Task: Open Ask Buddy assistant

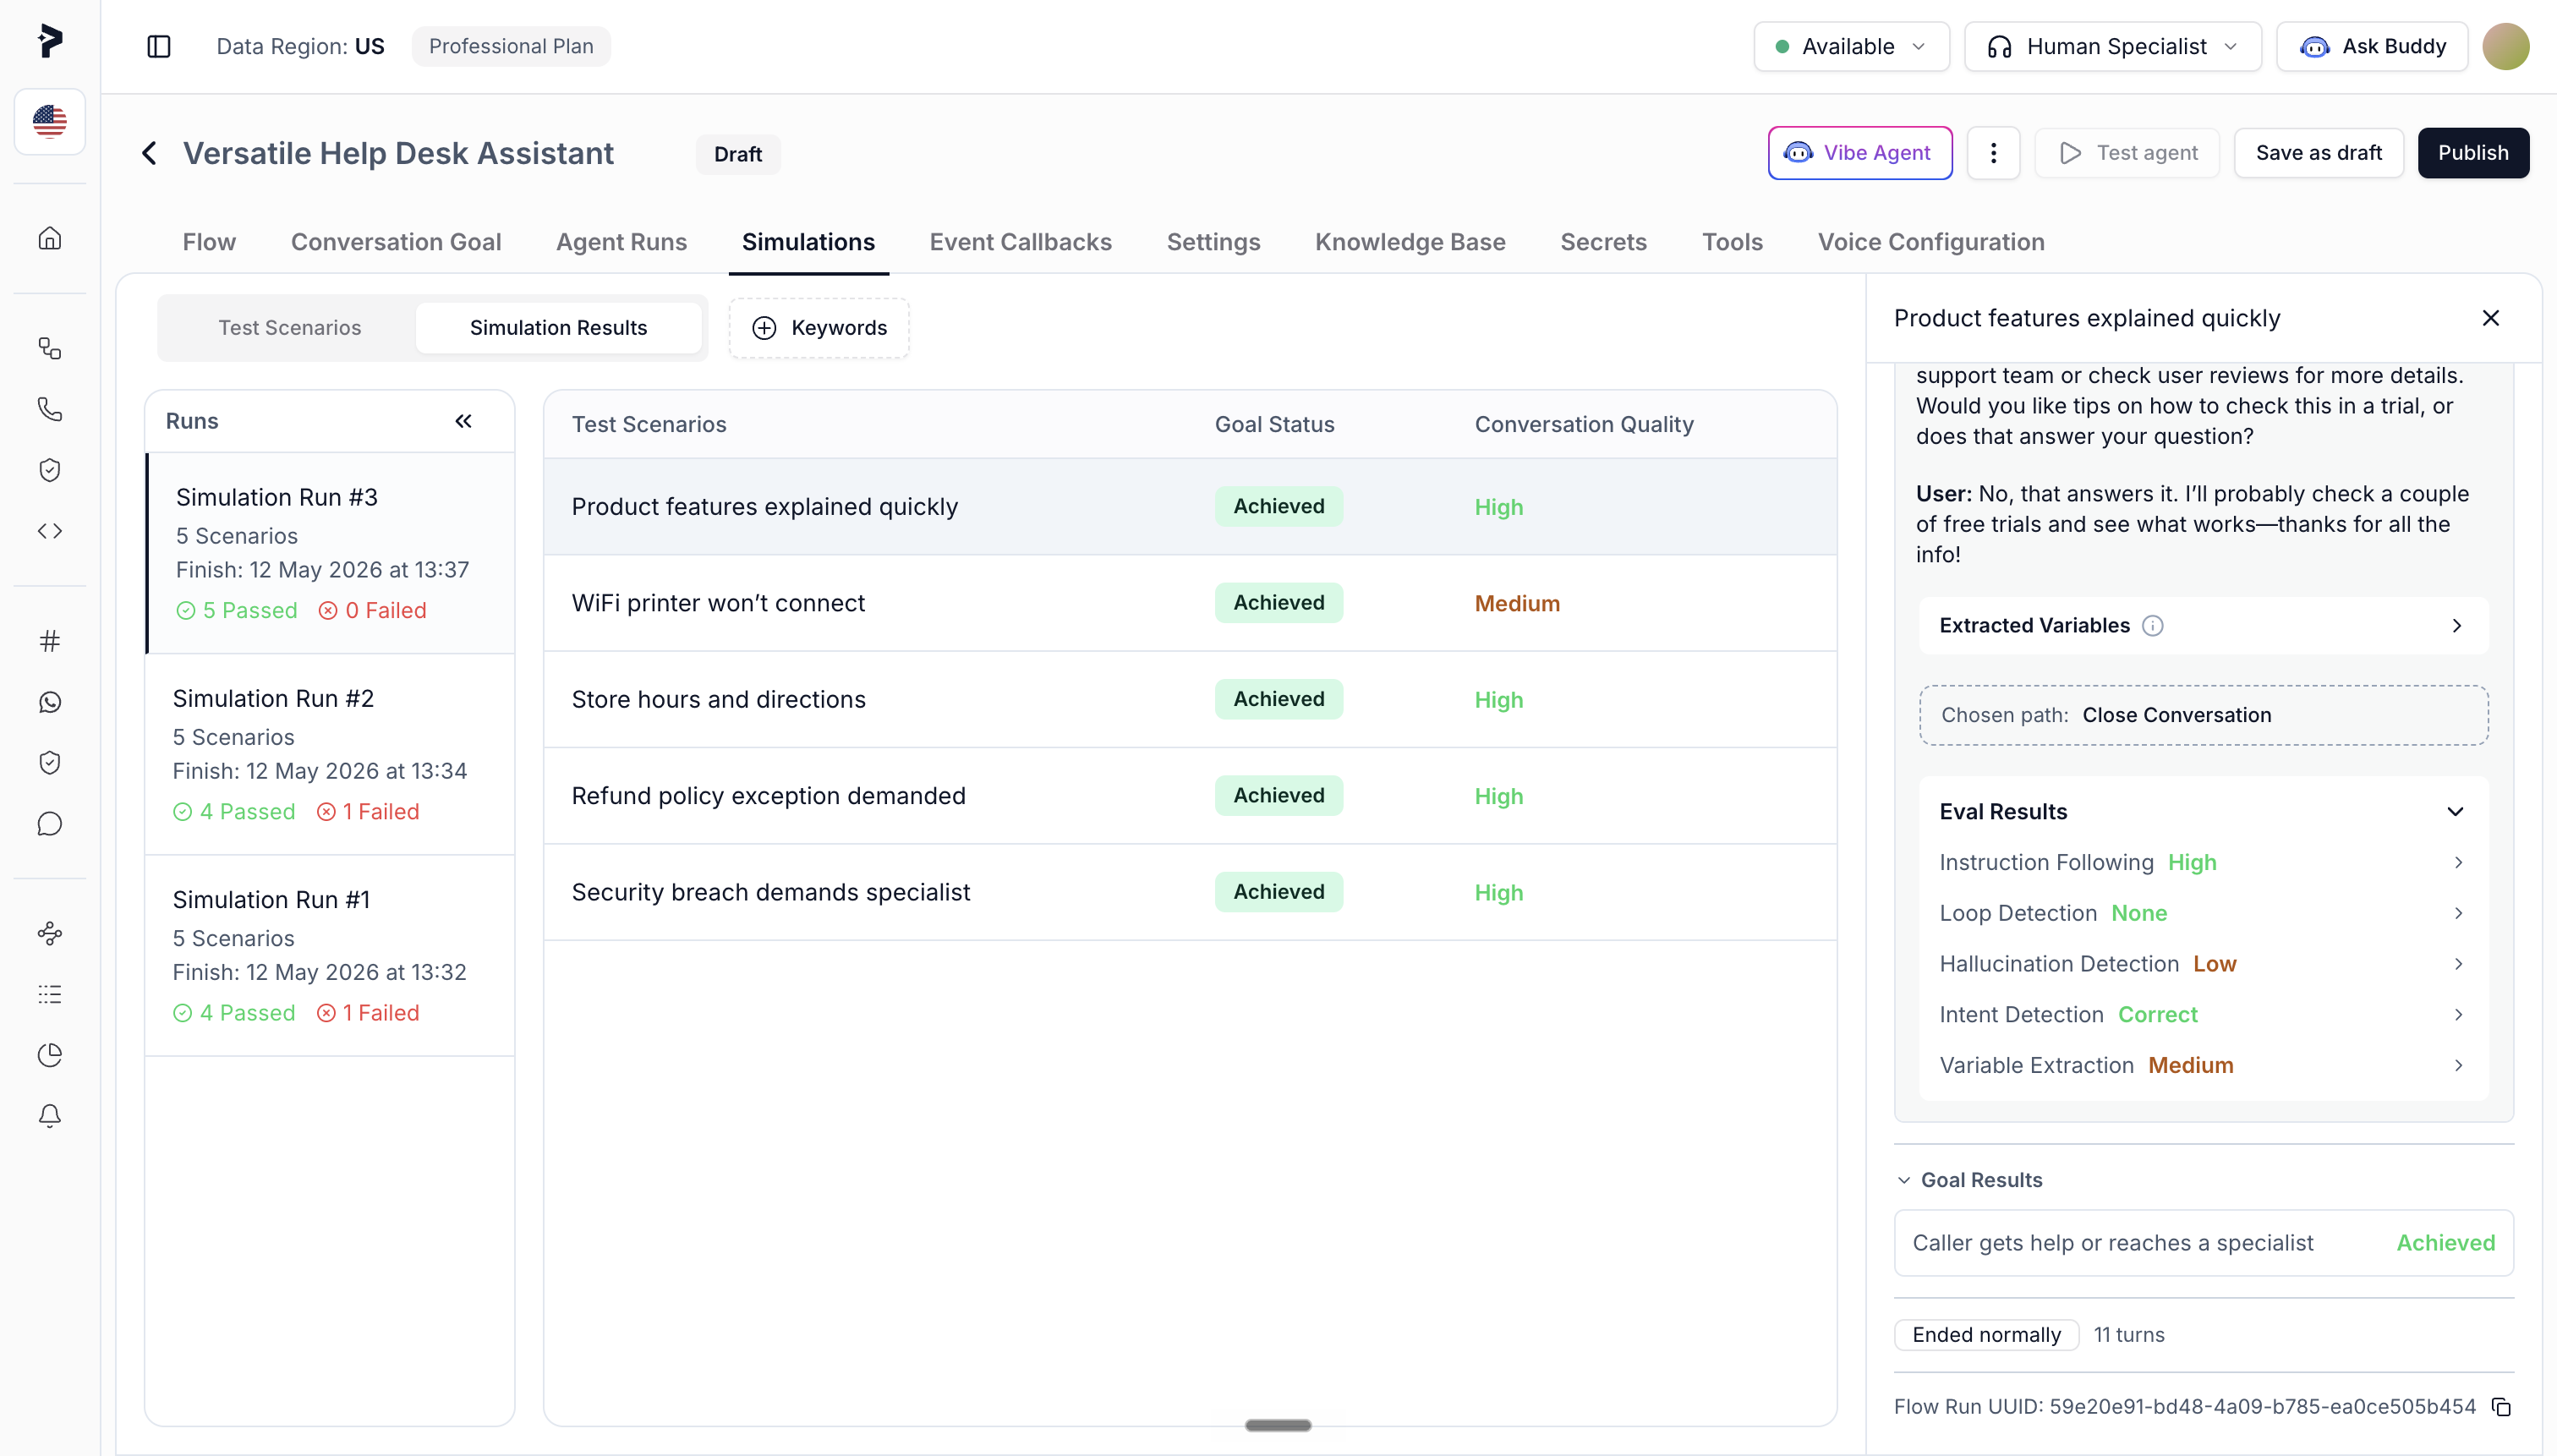Action: [2372, 46]
